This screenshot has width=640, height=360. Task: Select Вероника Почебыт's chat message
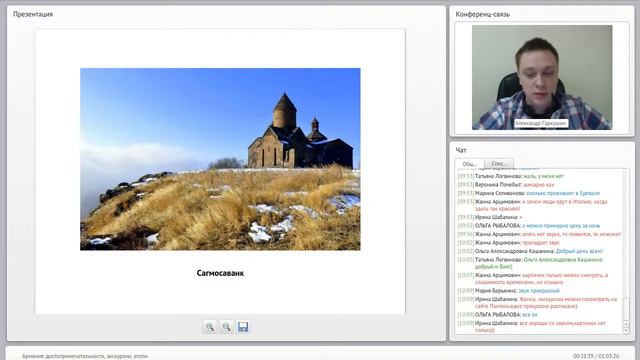click(506, 185)
